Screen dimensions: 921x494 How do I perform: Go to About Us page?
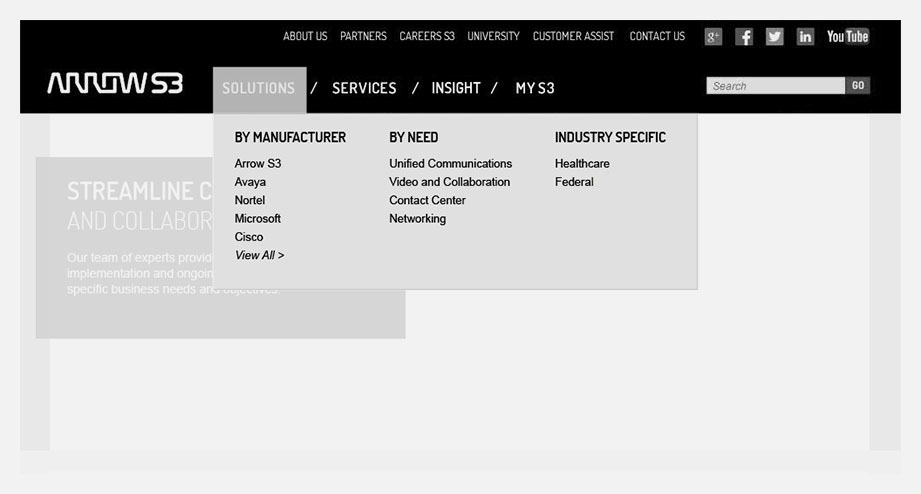tap(305, 36)
